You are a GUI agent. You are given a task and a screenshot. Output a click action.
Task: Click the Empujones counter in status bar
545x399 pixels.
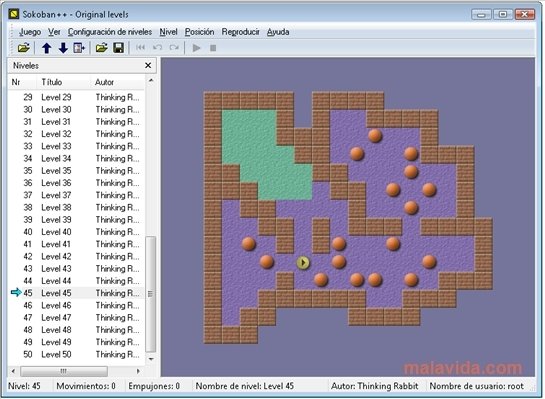point(154,386)
